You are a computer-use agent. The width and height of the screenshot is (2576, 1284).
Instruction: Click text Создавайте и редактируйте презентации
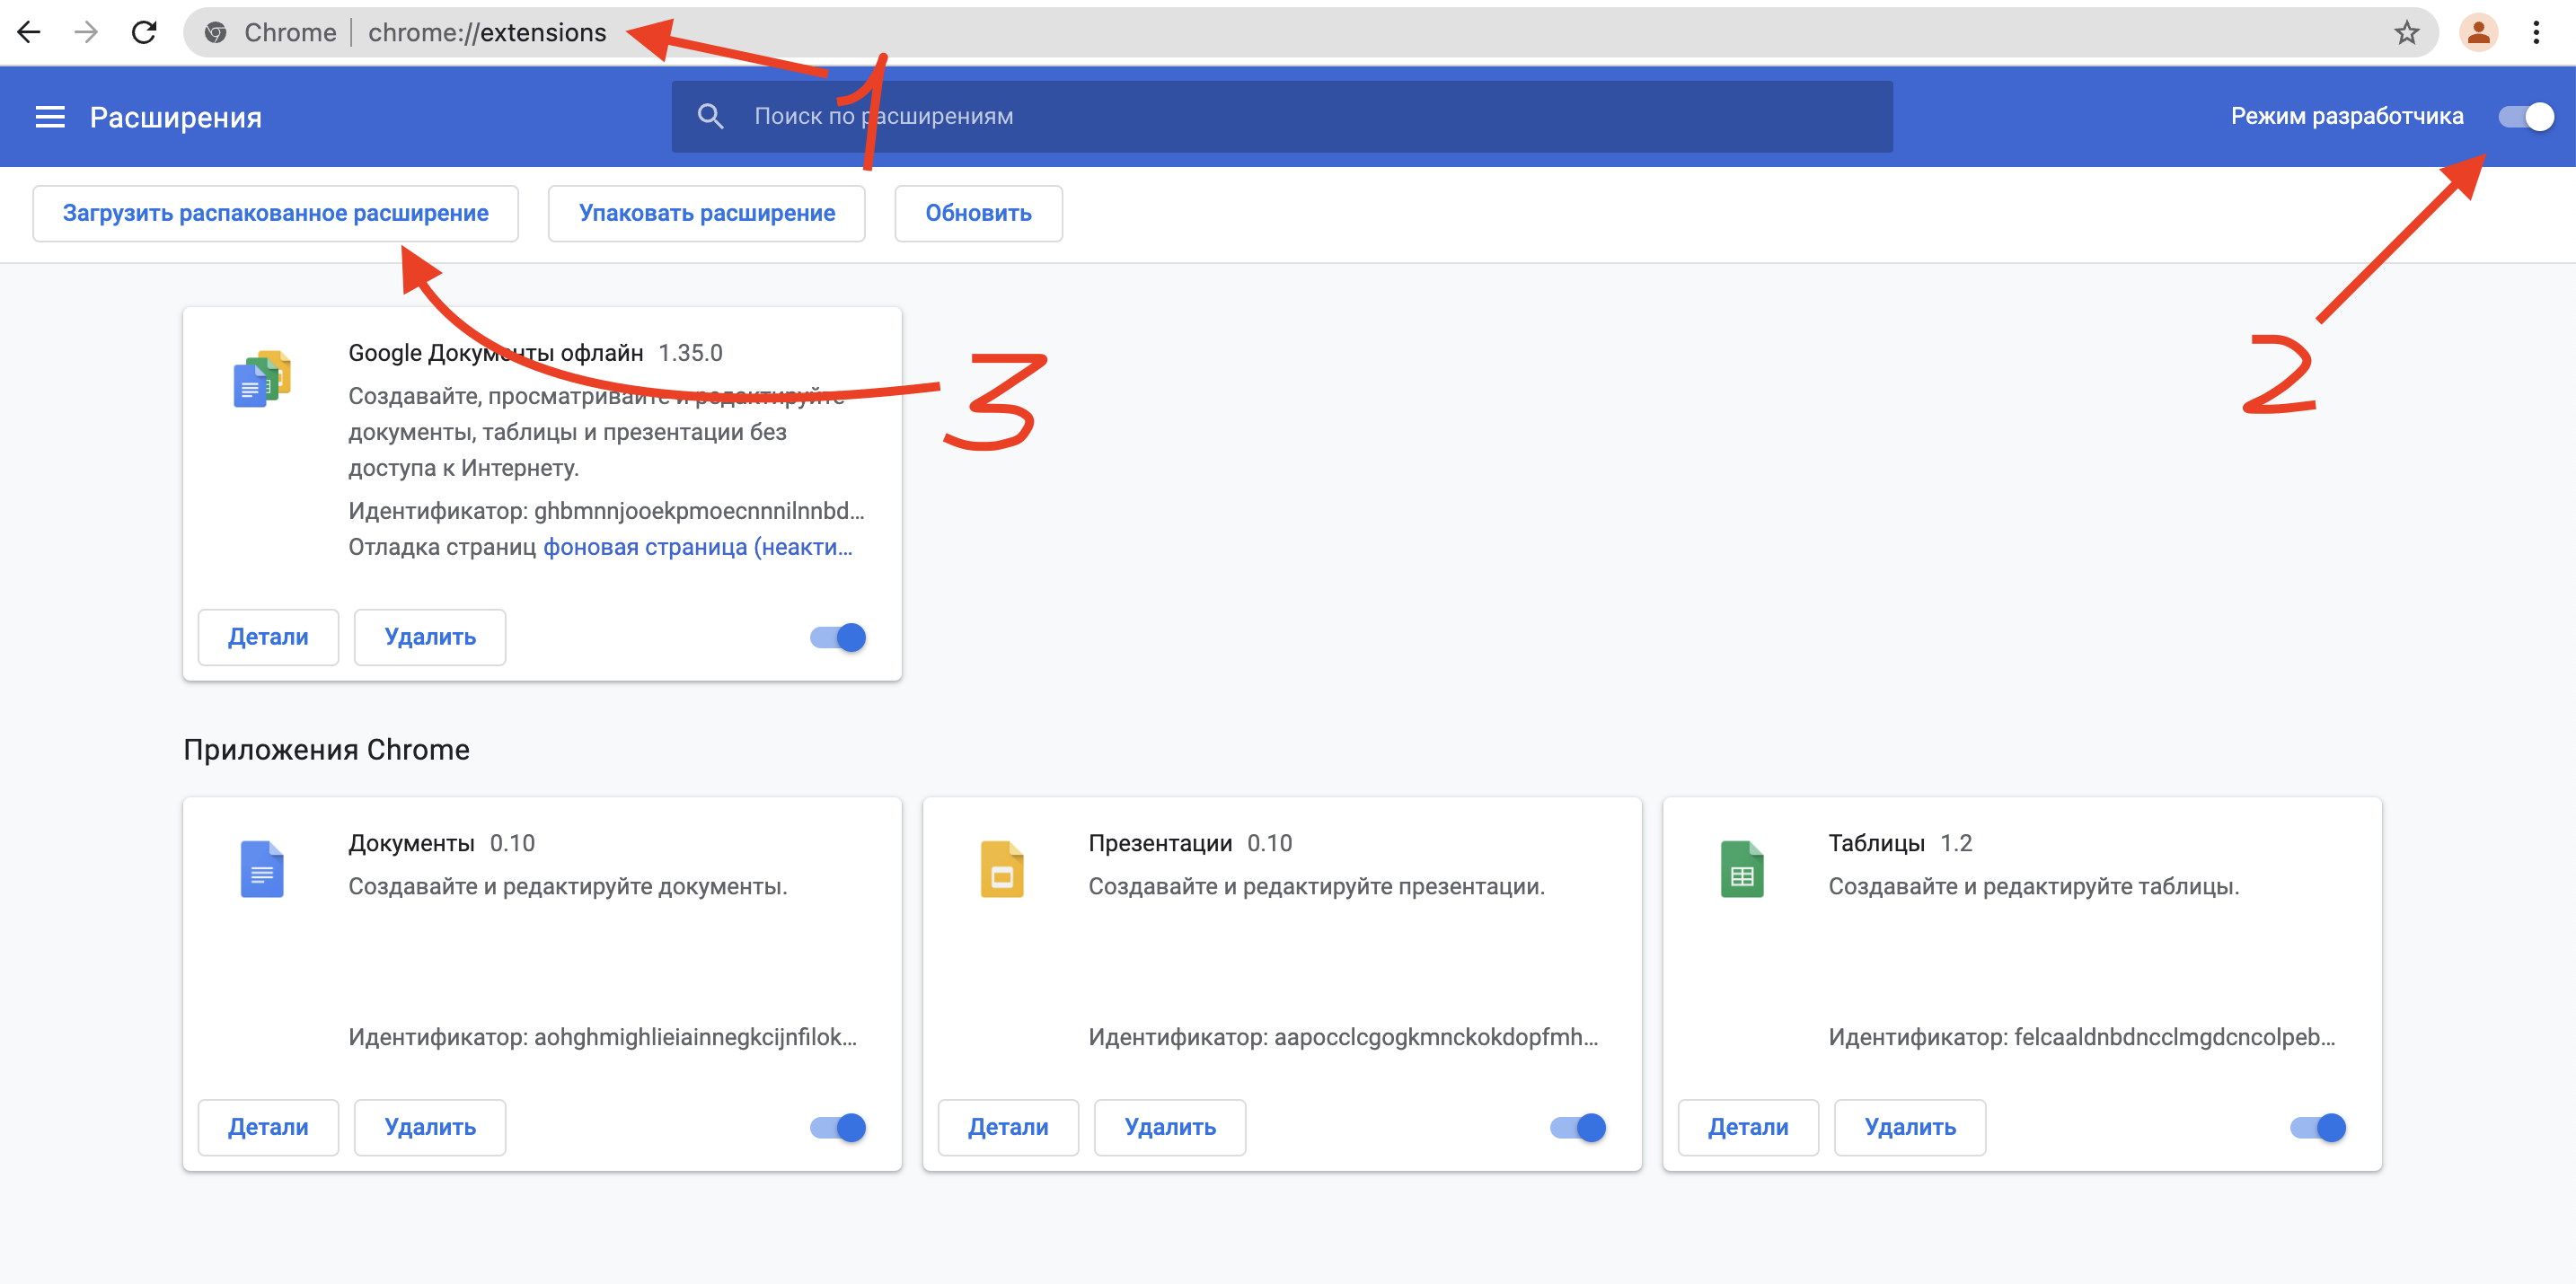pyautogui.click(x=1317, y=886)
